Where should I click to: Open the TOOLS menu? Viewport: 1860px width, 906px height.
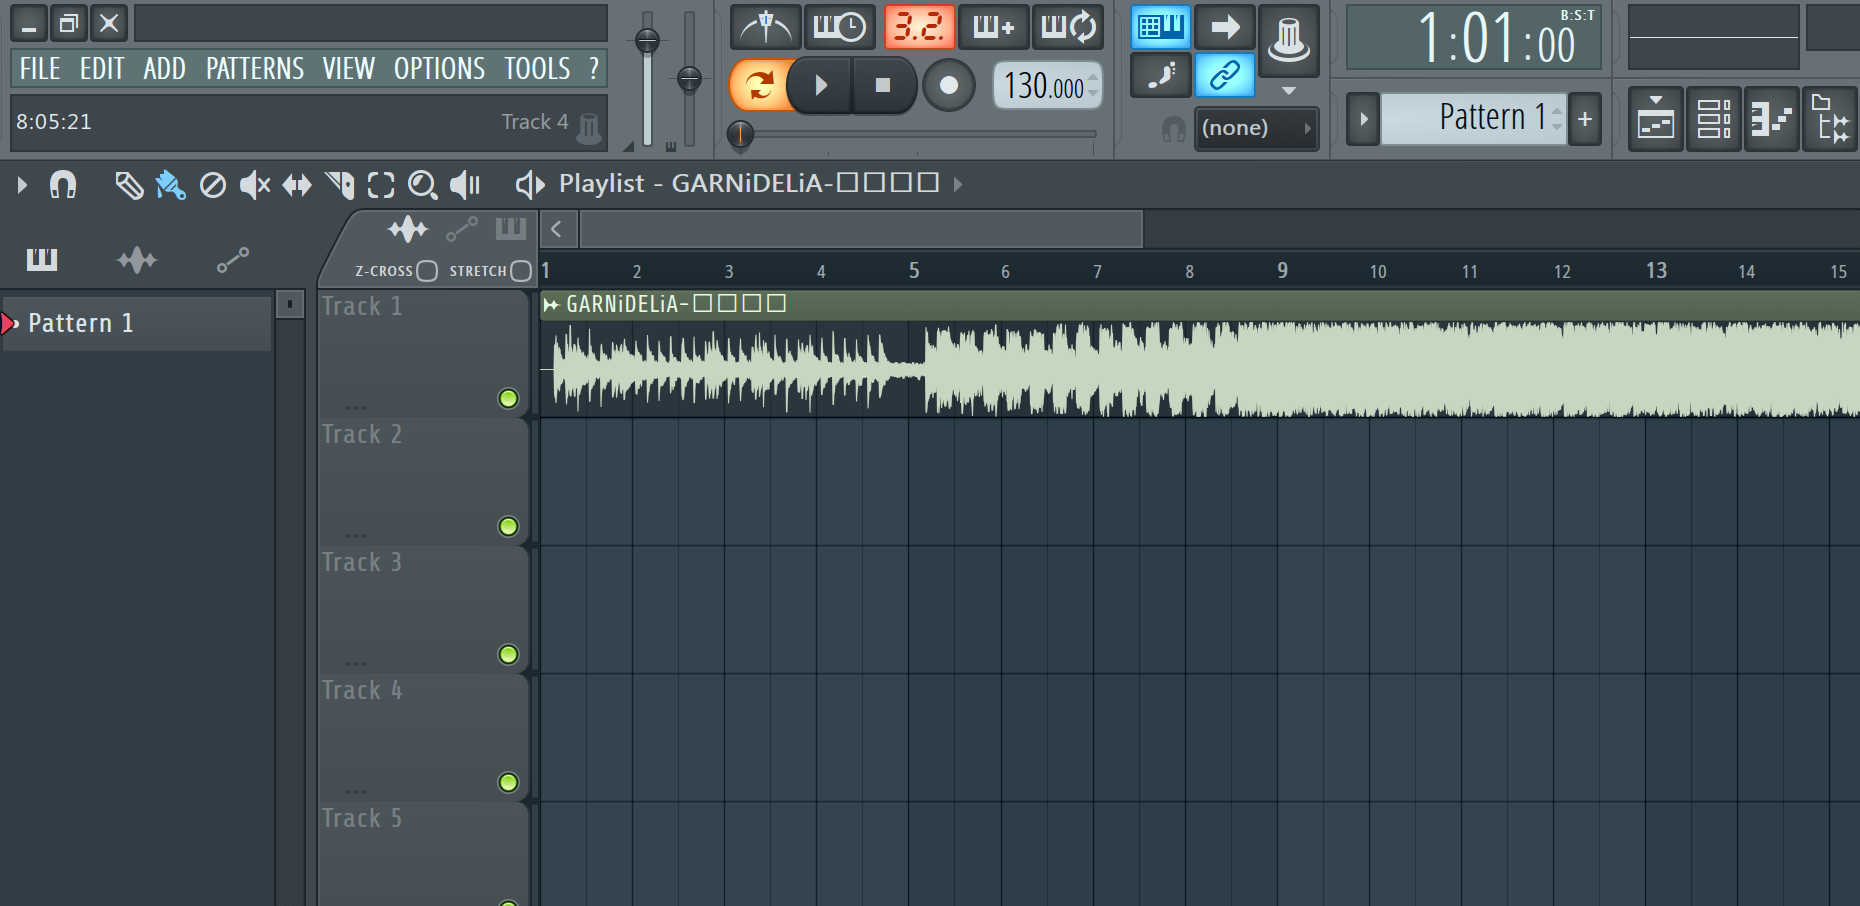[x=537, y=69]
